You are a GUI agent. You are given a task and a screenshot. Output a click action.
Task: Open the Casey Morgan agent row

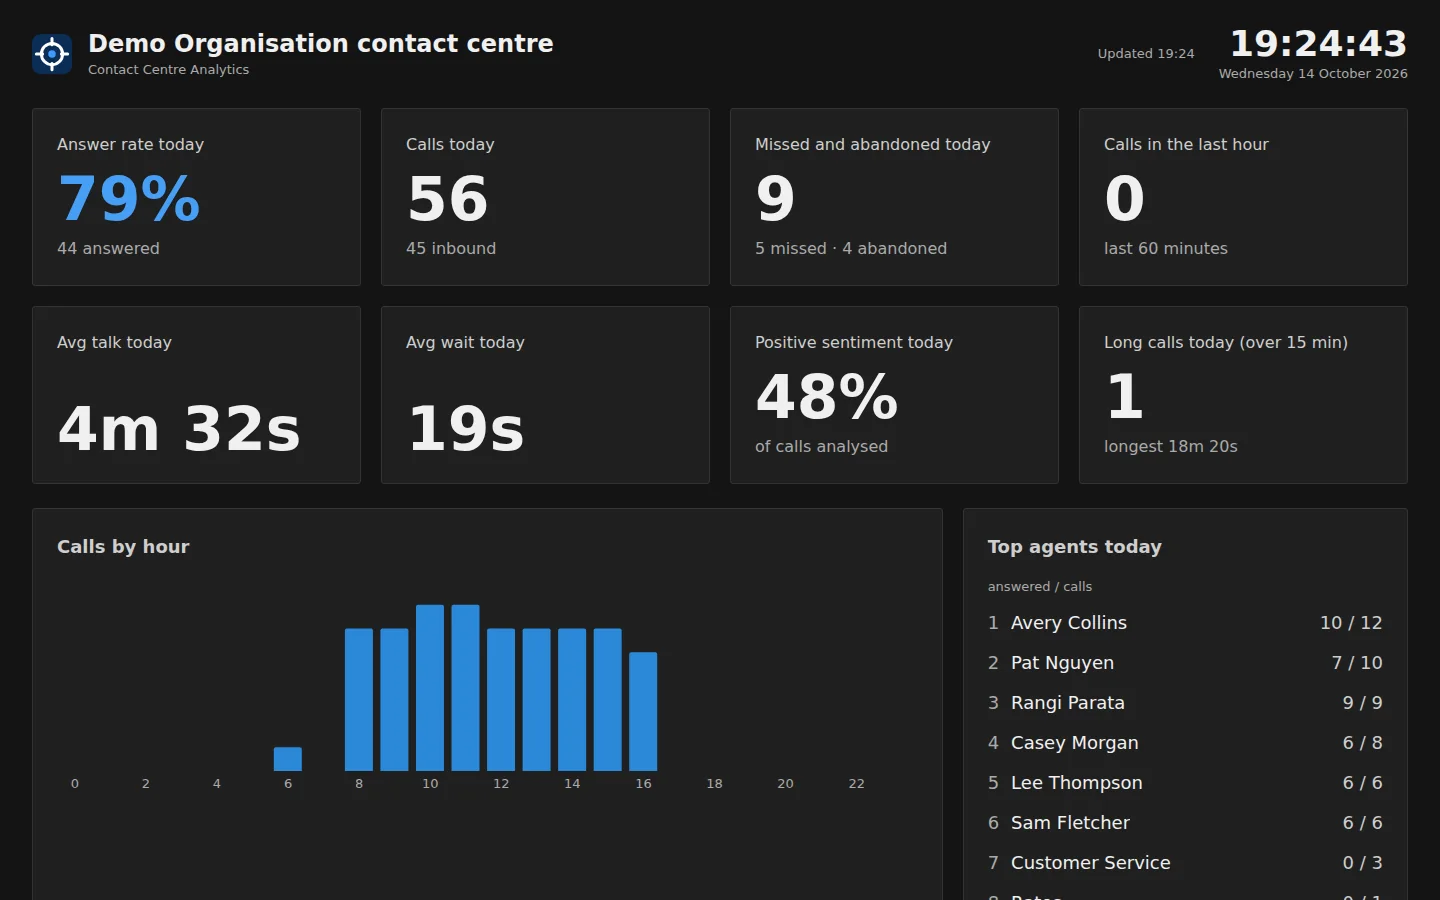(1185, 743)
